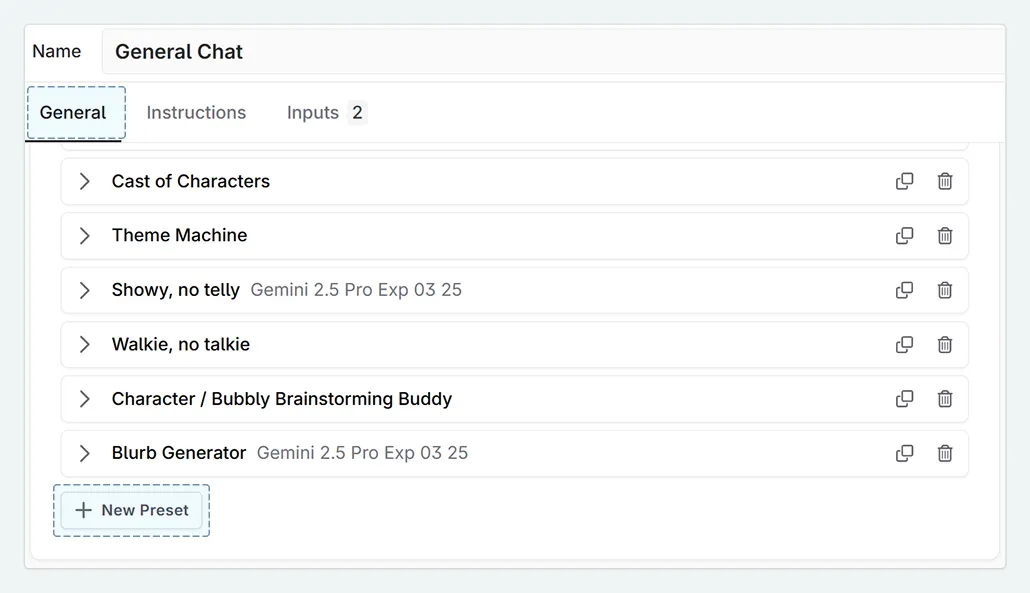Expand the Blurb Generator preset
The height and width of the screenshot is (593, 1030).
[x=85, y=453]
